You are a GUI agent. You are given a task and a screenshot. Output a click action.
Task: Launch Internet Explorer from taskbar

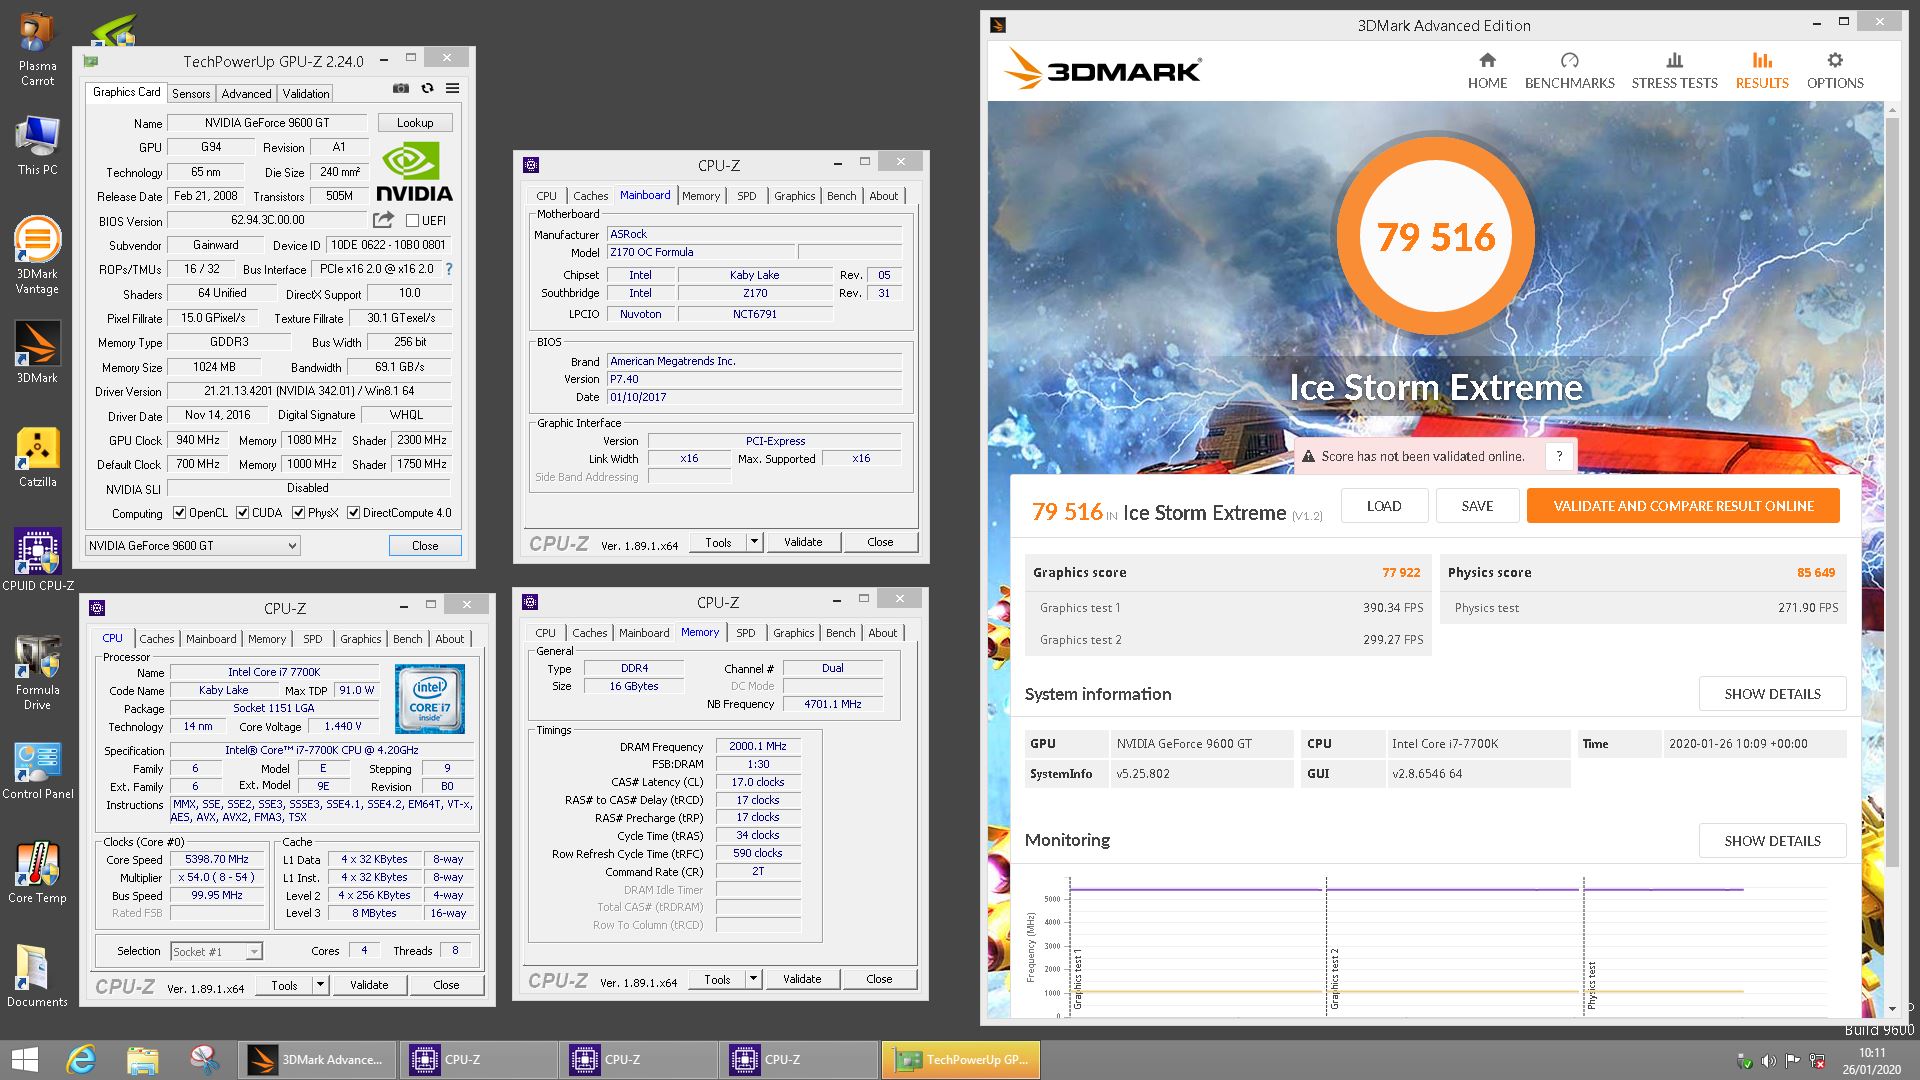81,1059
